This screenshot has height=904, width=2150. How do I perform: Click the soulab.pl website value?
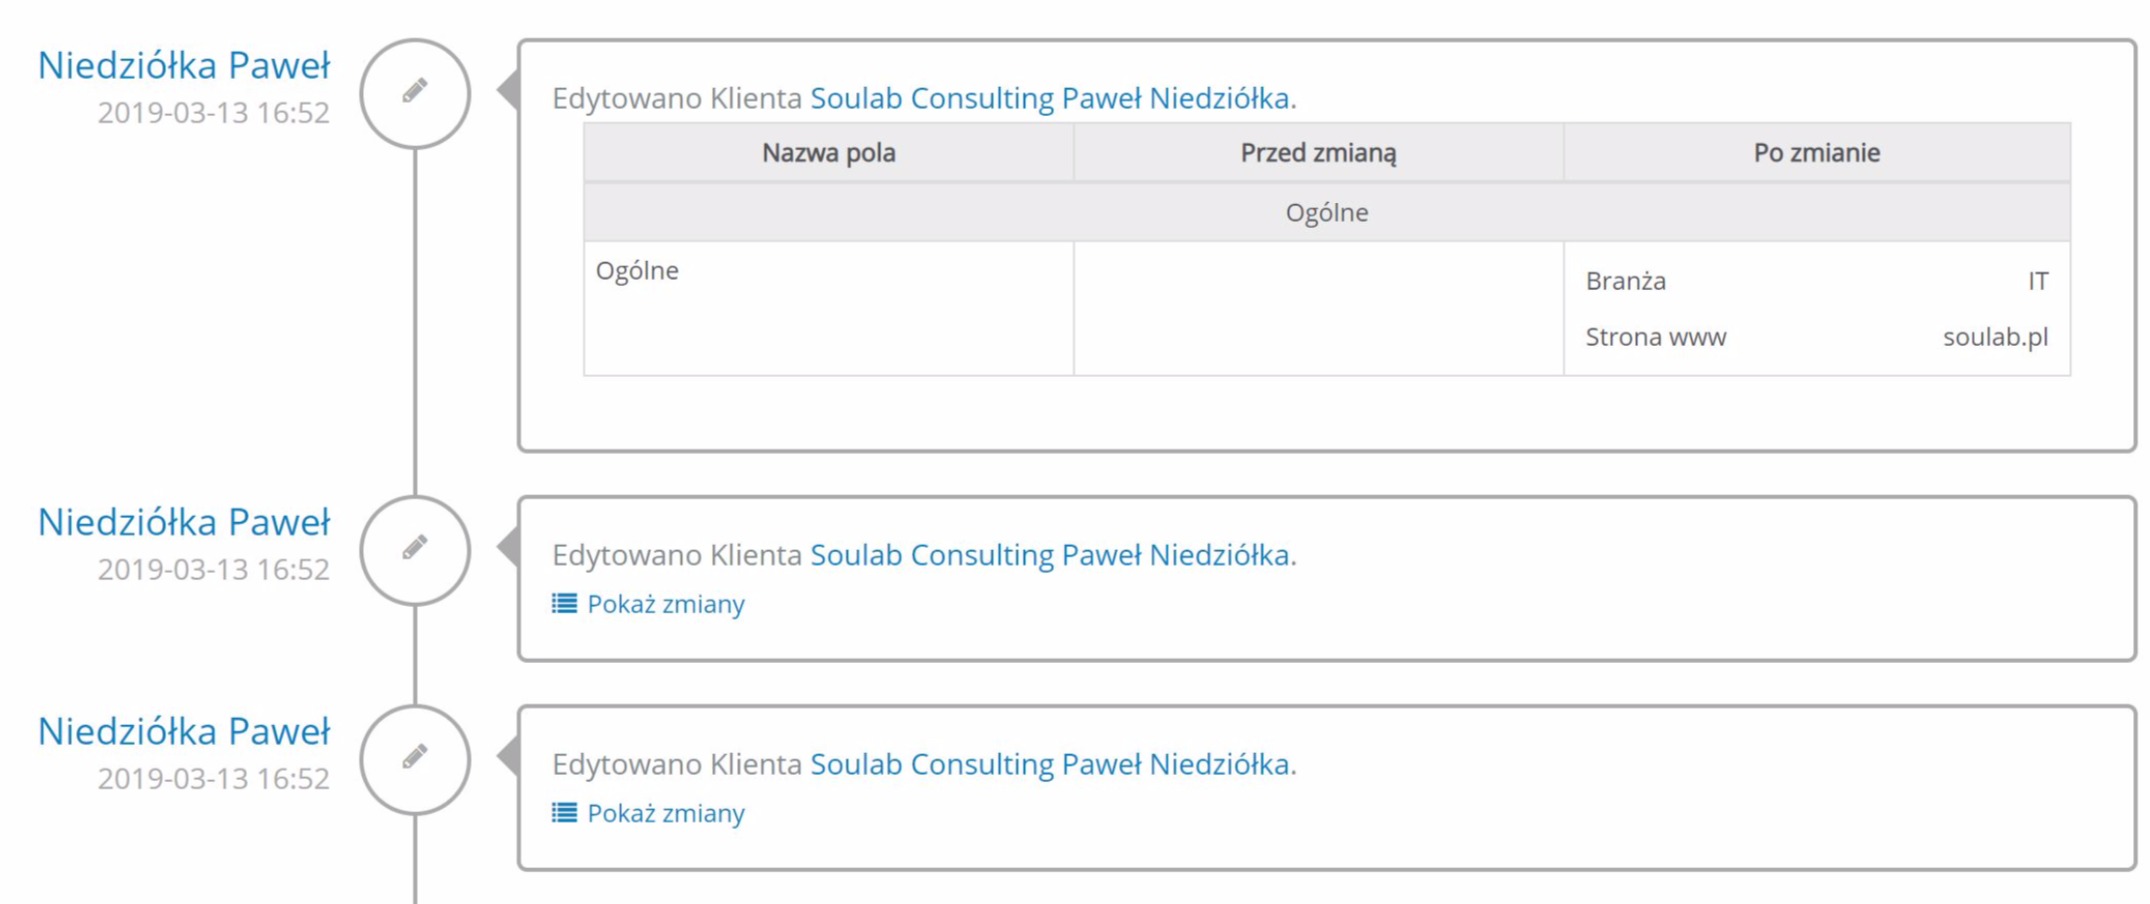(1995, 337)
